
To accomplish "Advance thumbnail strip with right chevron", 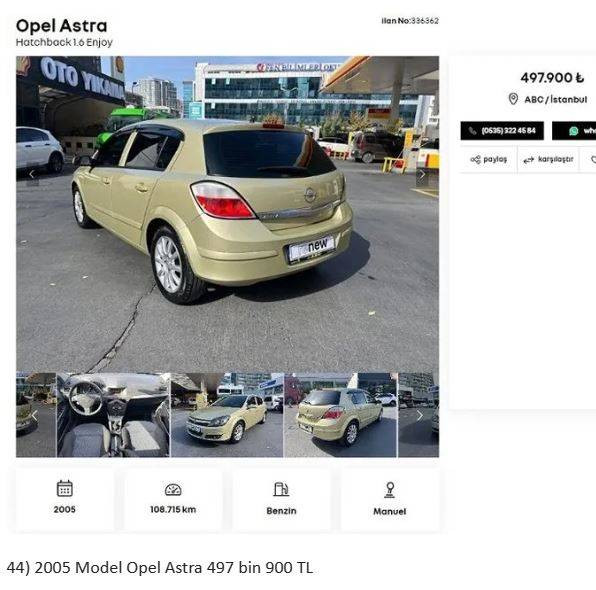I will (x=420, y=415).
